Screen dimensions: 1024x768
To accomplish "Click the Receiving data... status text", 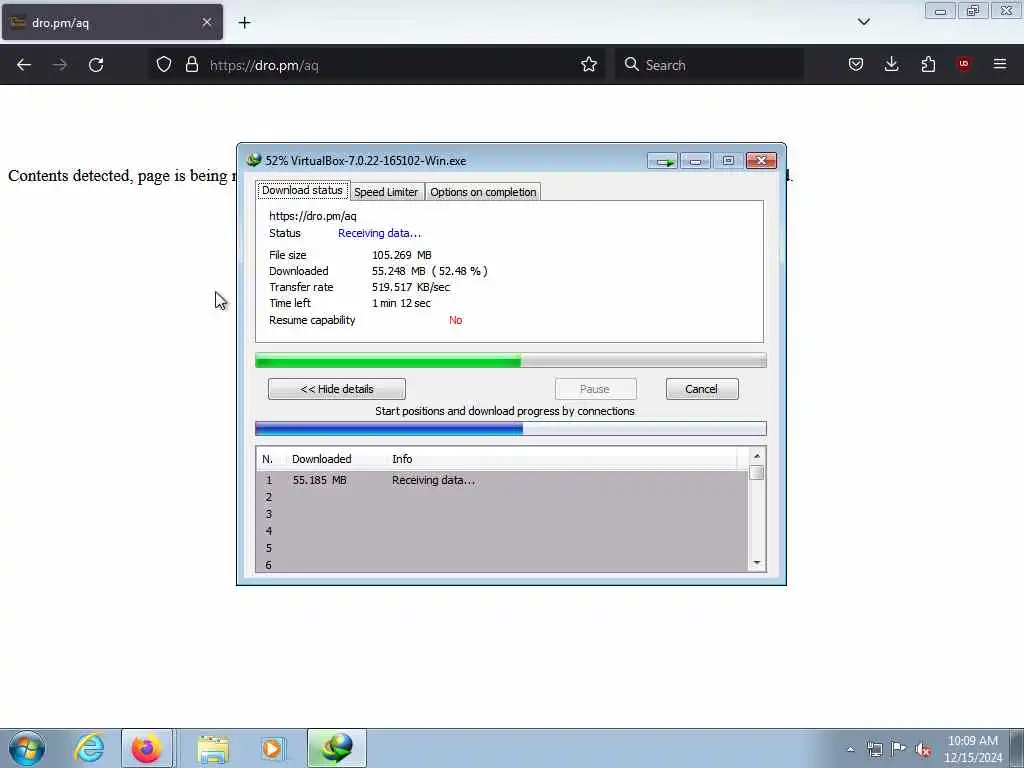I will click(379, 233).
